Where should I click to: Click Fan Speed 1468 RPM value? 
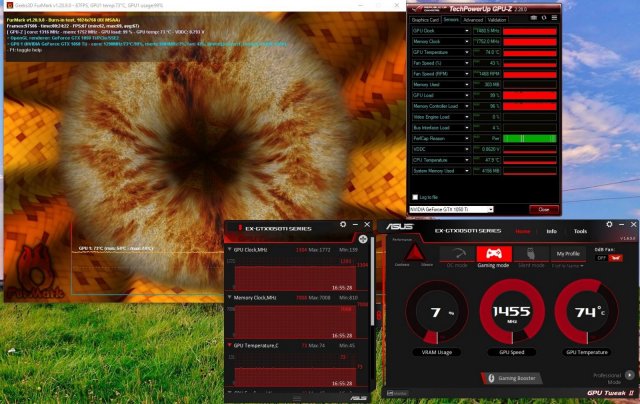click(x=487, y=74)
